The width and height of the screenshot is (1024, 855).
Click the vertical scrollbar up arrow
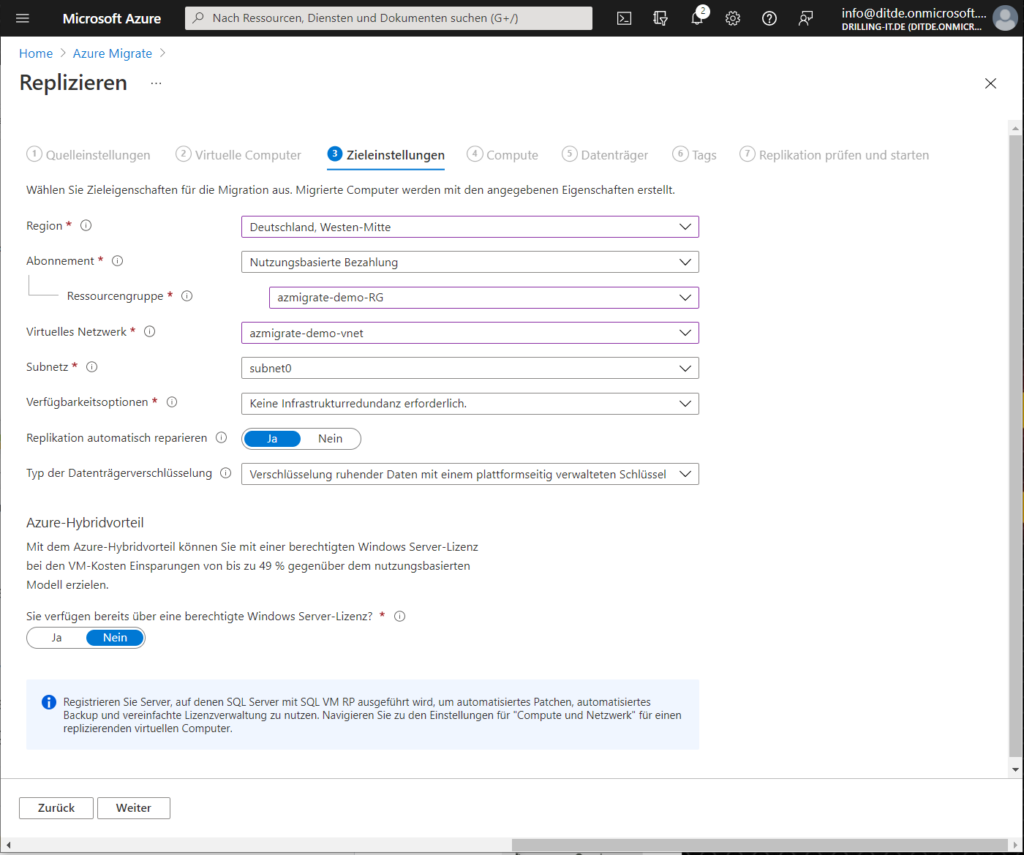[x=1015, y=129]
